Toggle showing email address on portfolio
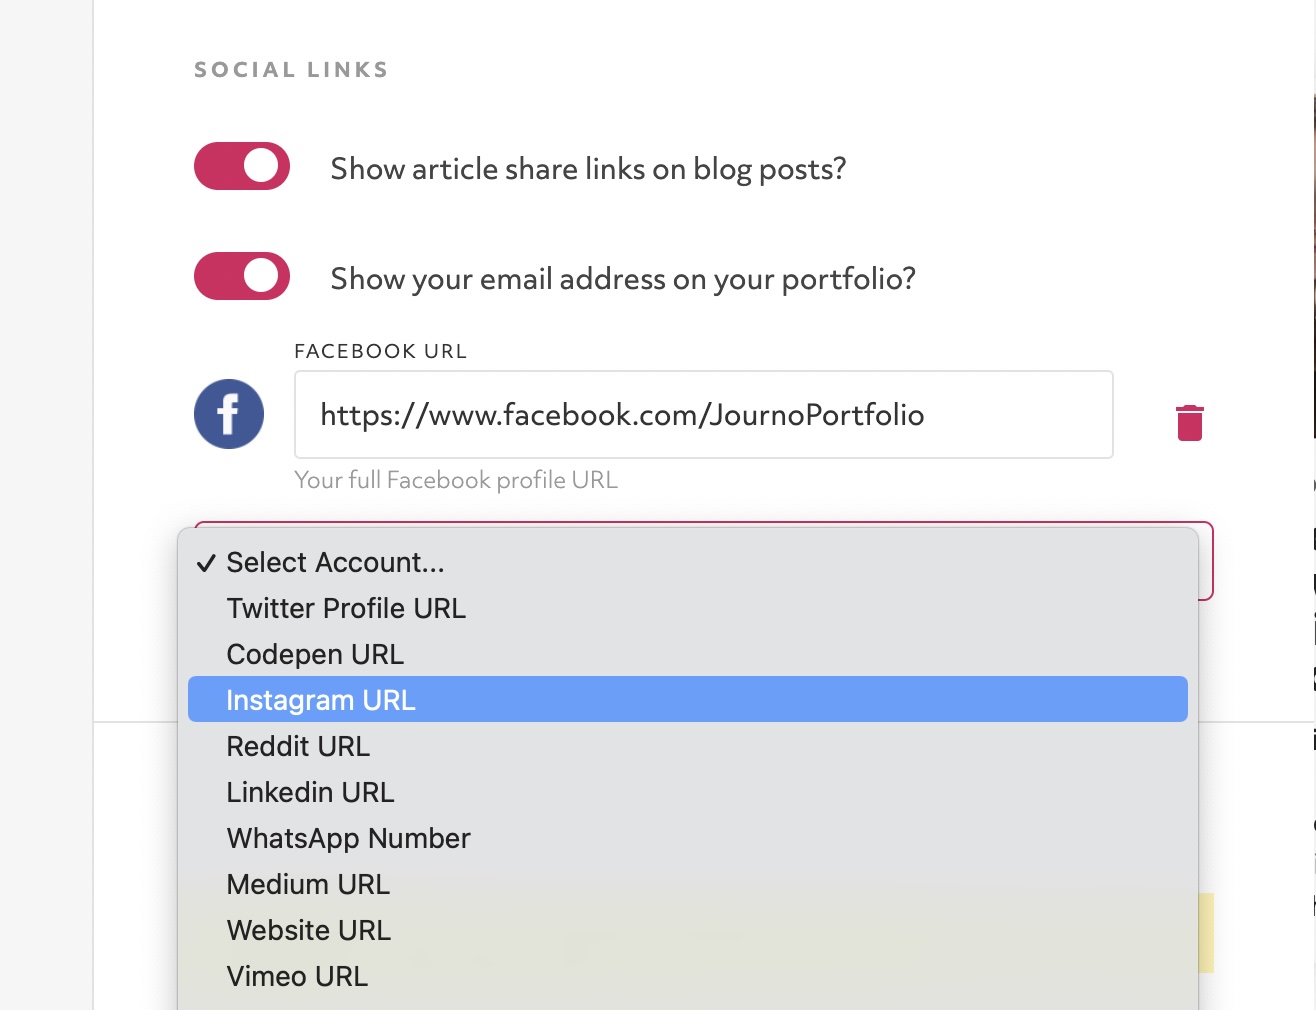The height and width of the screenshot is (1010, 1316). 242,276
